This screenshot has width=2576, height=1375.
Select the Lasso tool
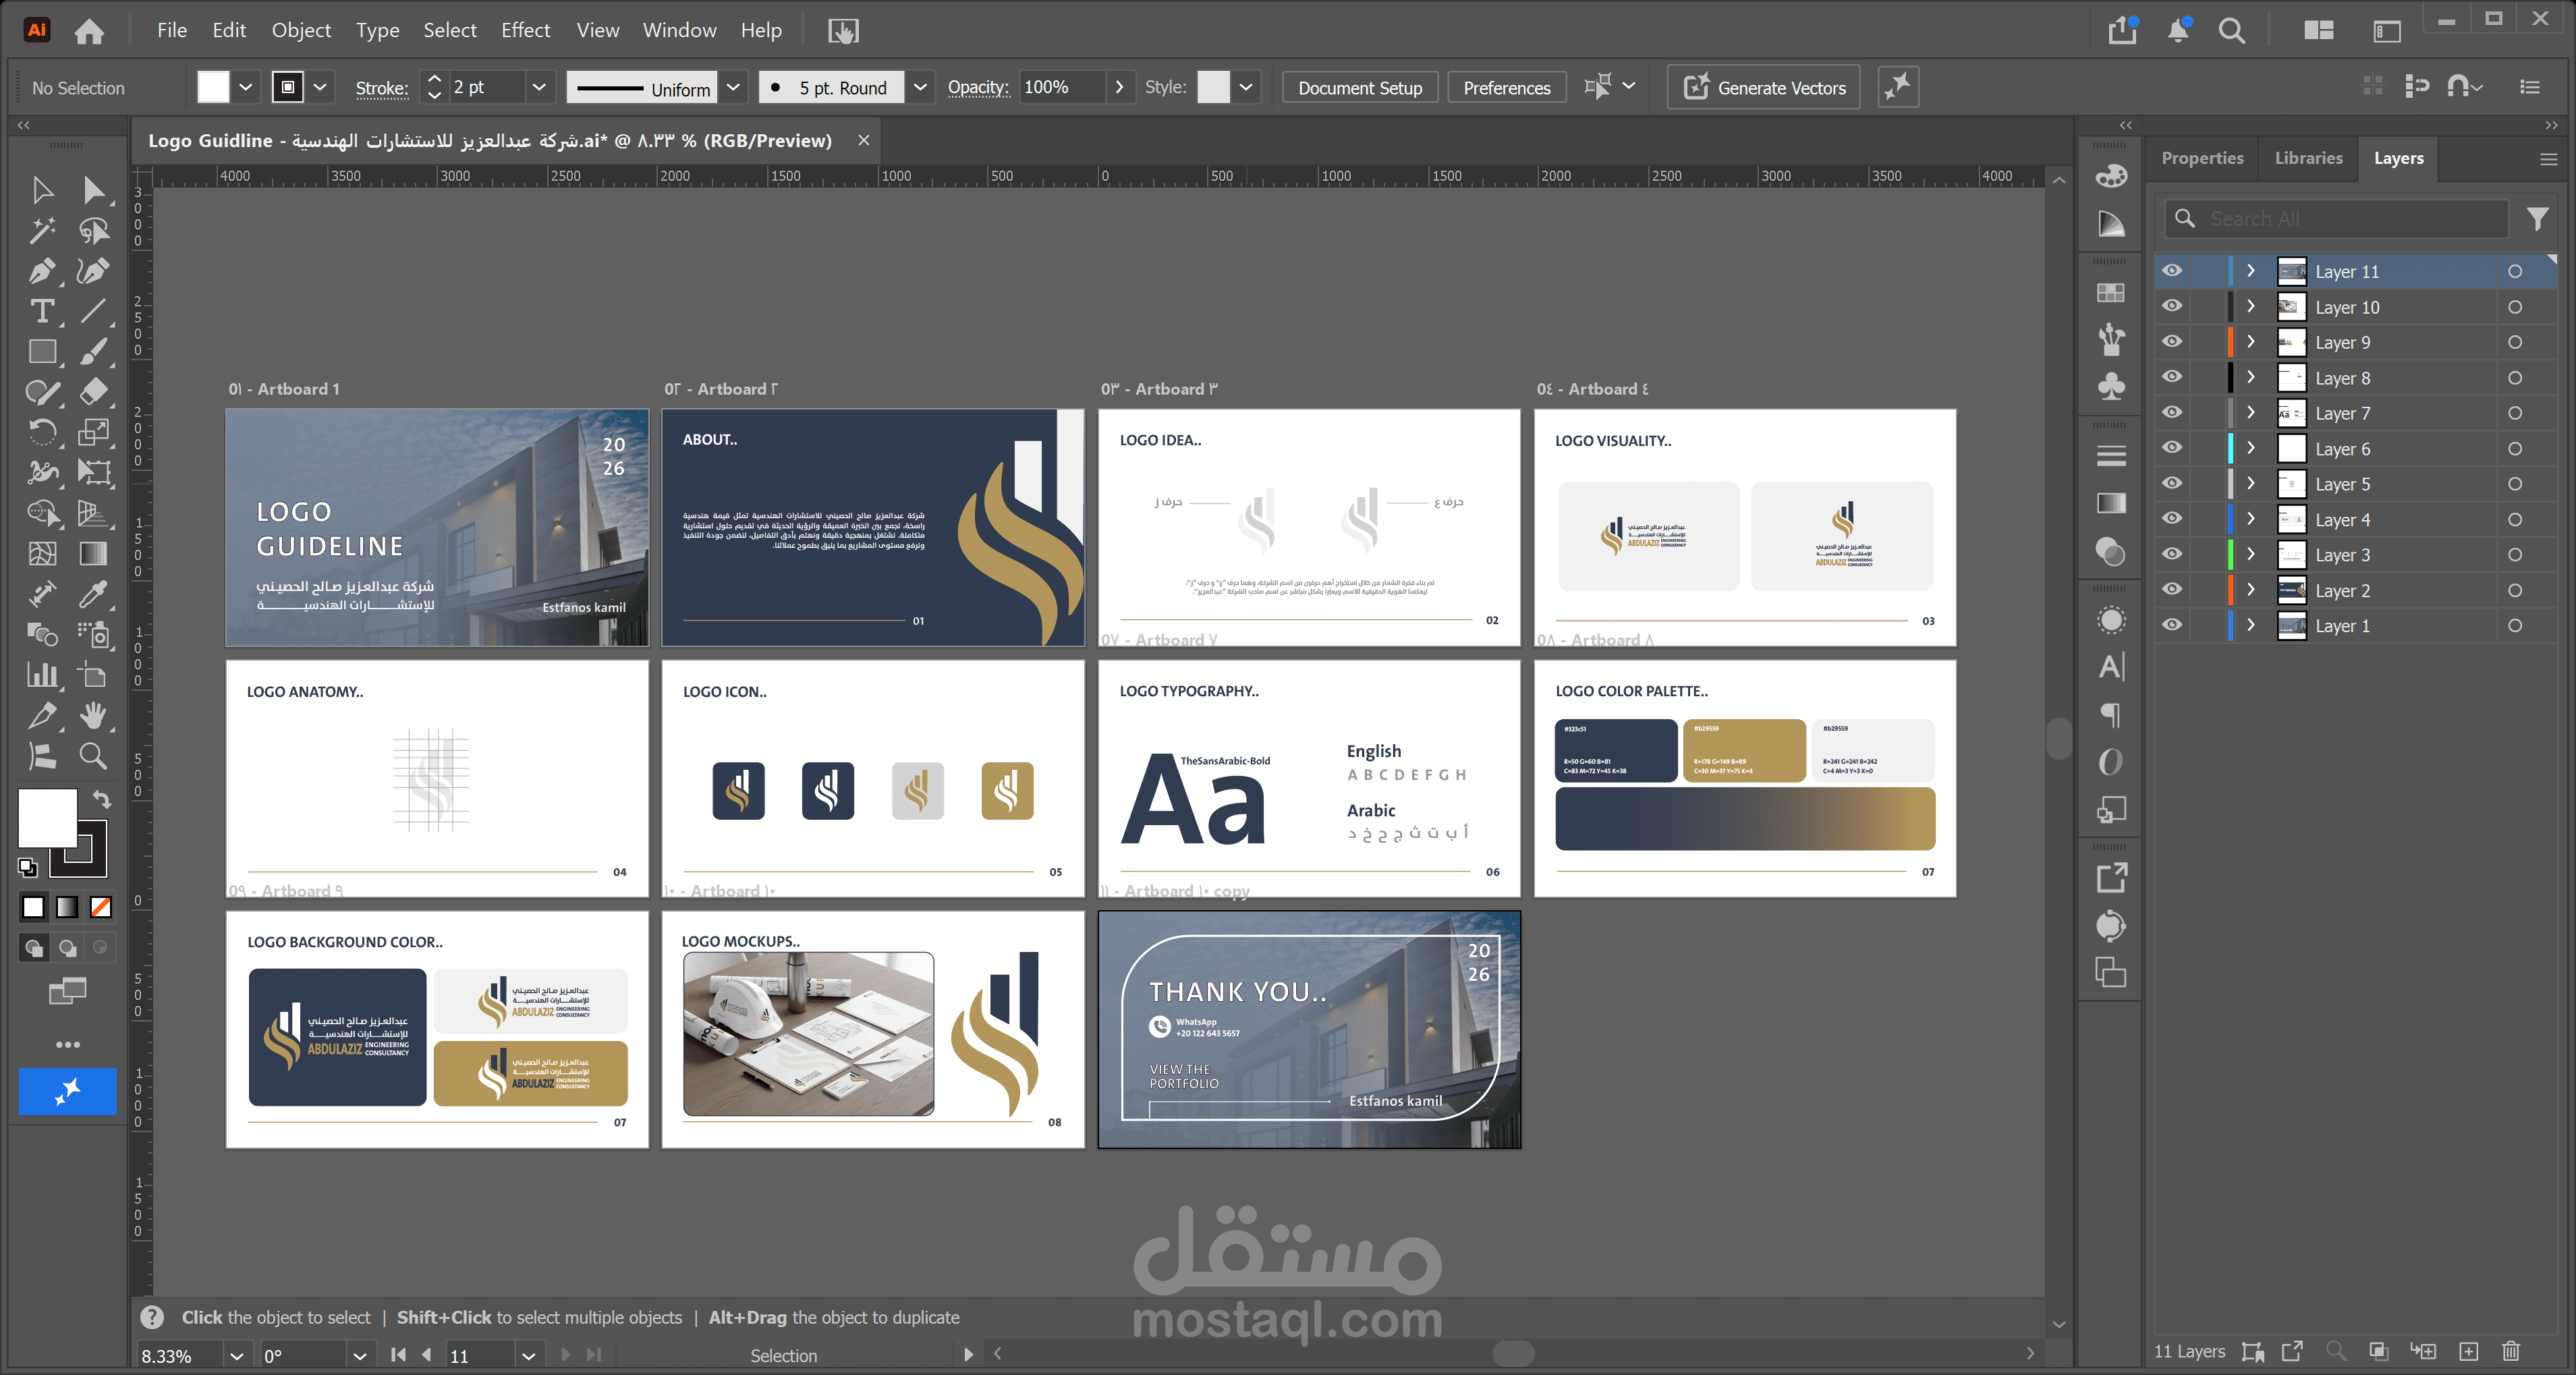[x=93, y=231]
